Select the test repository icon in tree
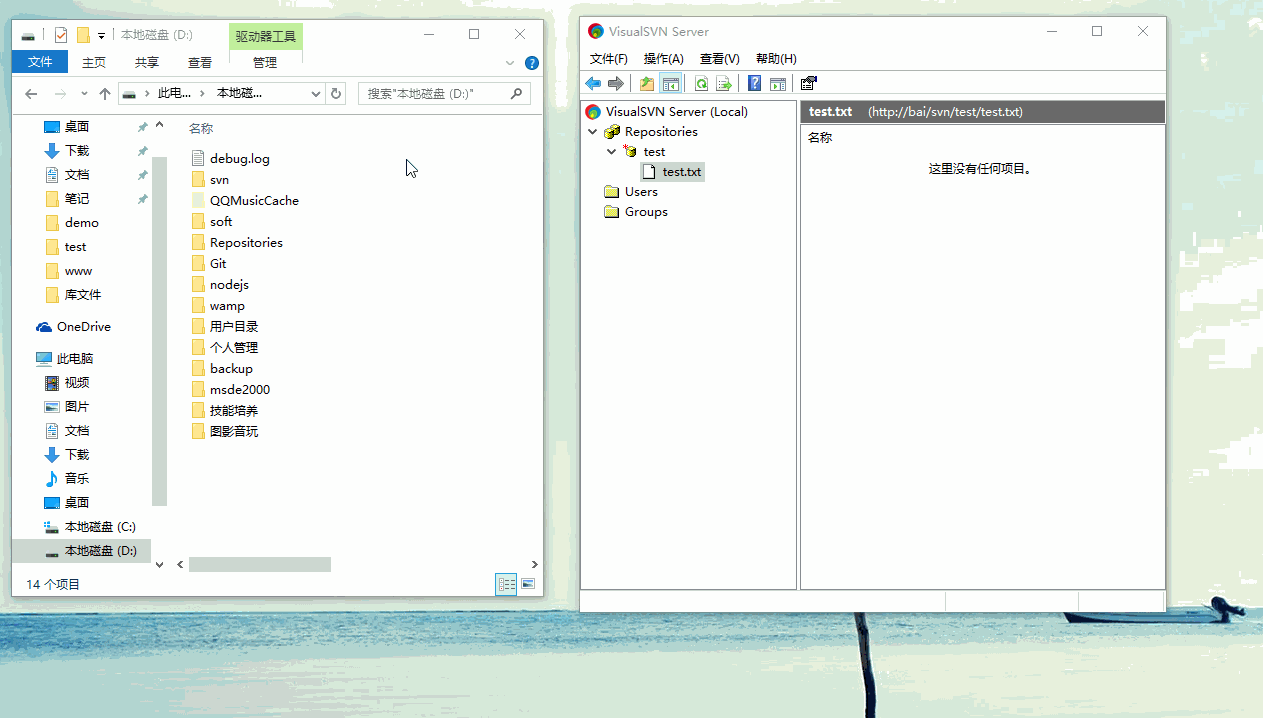The width and height of the screenshot is (1263, 718). 630,152
